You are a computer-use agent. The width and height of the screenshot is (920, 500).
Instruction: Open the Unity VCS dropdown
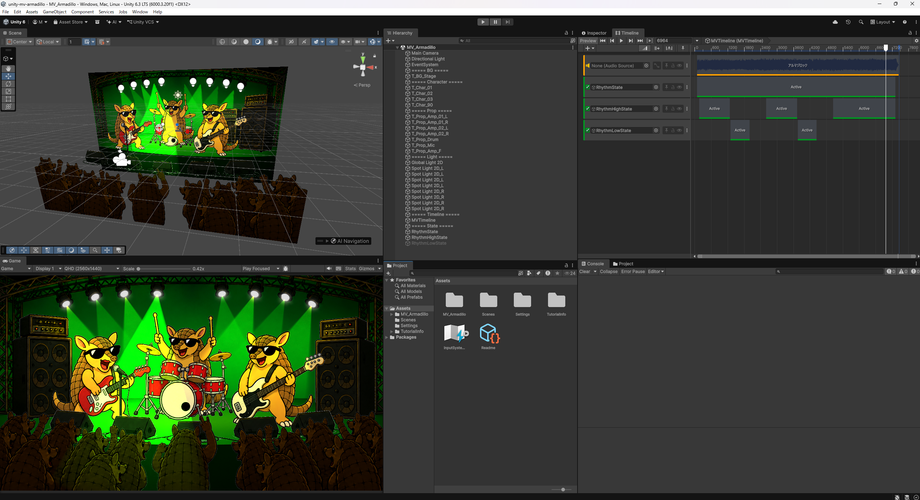click(143, 22)
